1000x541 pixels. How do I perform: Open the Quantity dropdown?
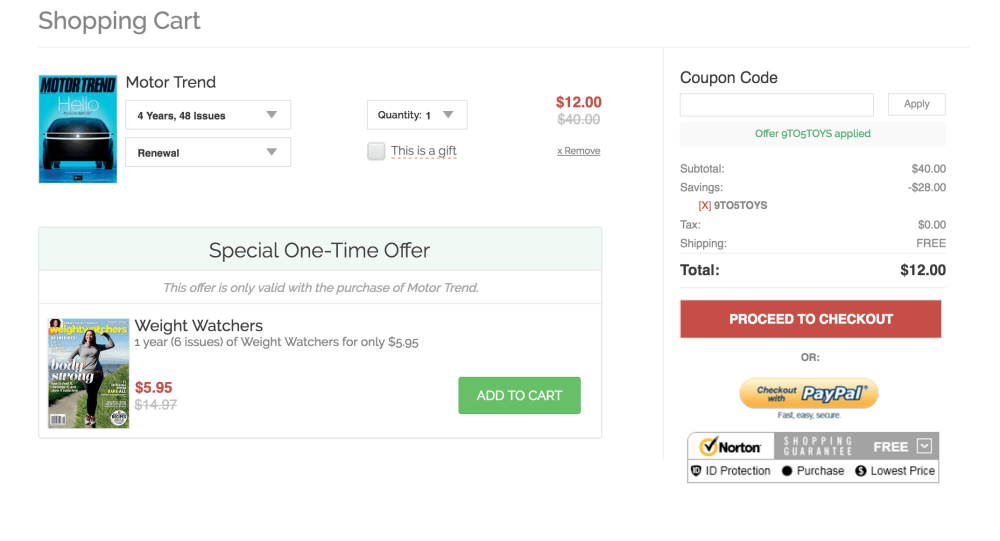416,115
